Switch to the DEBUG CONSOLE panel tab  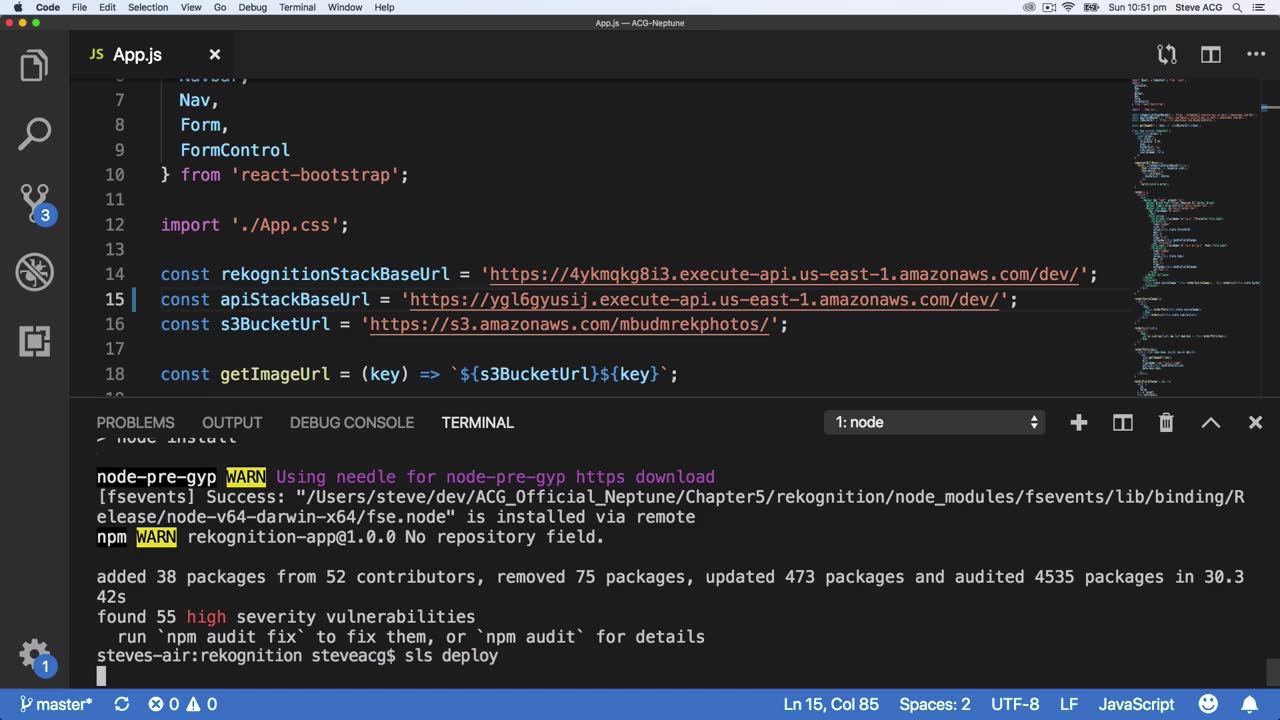[x=352, y=423]
